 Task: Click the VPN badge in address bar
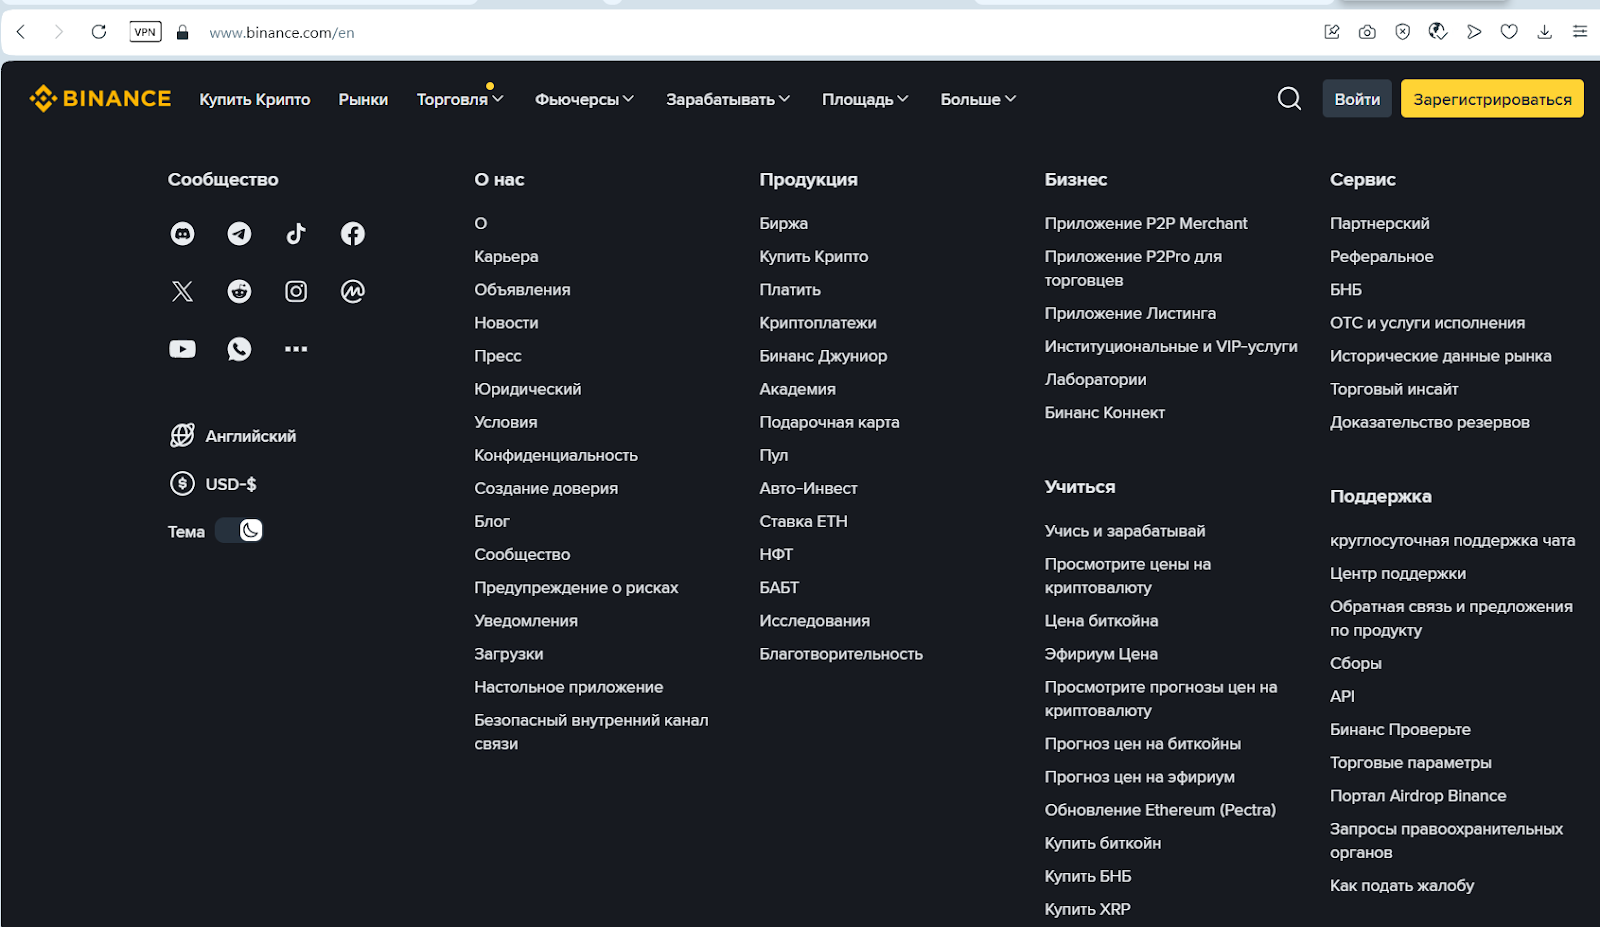(145, 32)
